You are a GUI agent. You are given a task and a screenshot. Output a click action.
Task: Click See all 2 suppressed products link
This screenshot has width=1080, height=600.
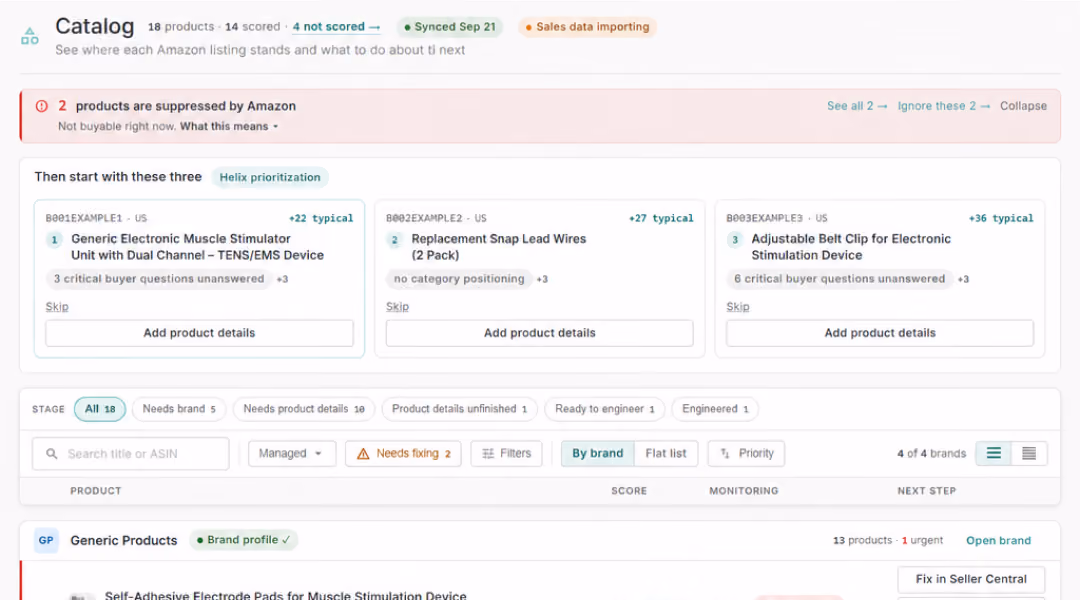pos(857,106)
